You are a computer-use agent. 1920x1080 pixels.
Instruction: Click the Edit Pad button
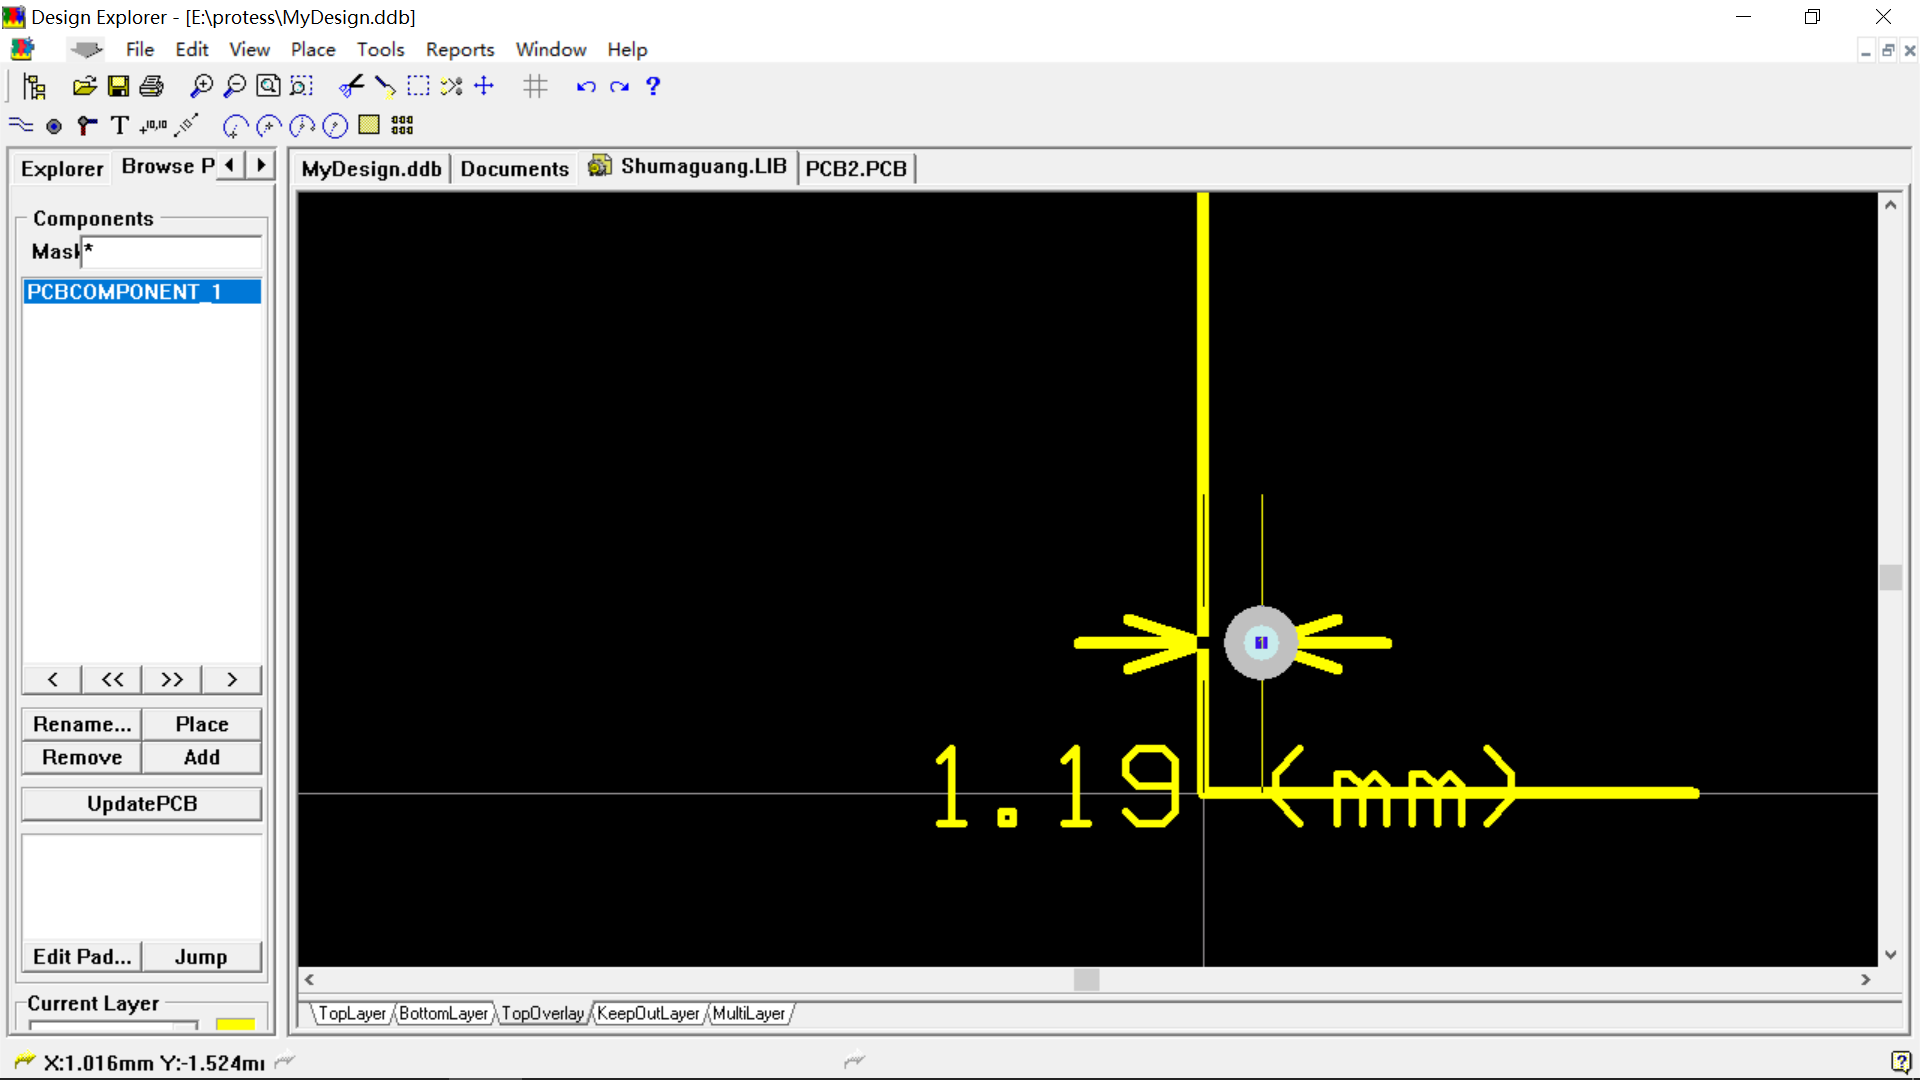[x=82, y=957]
